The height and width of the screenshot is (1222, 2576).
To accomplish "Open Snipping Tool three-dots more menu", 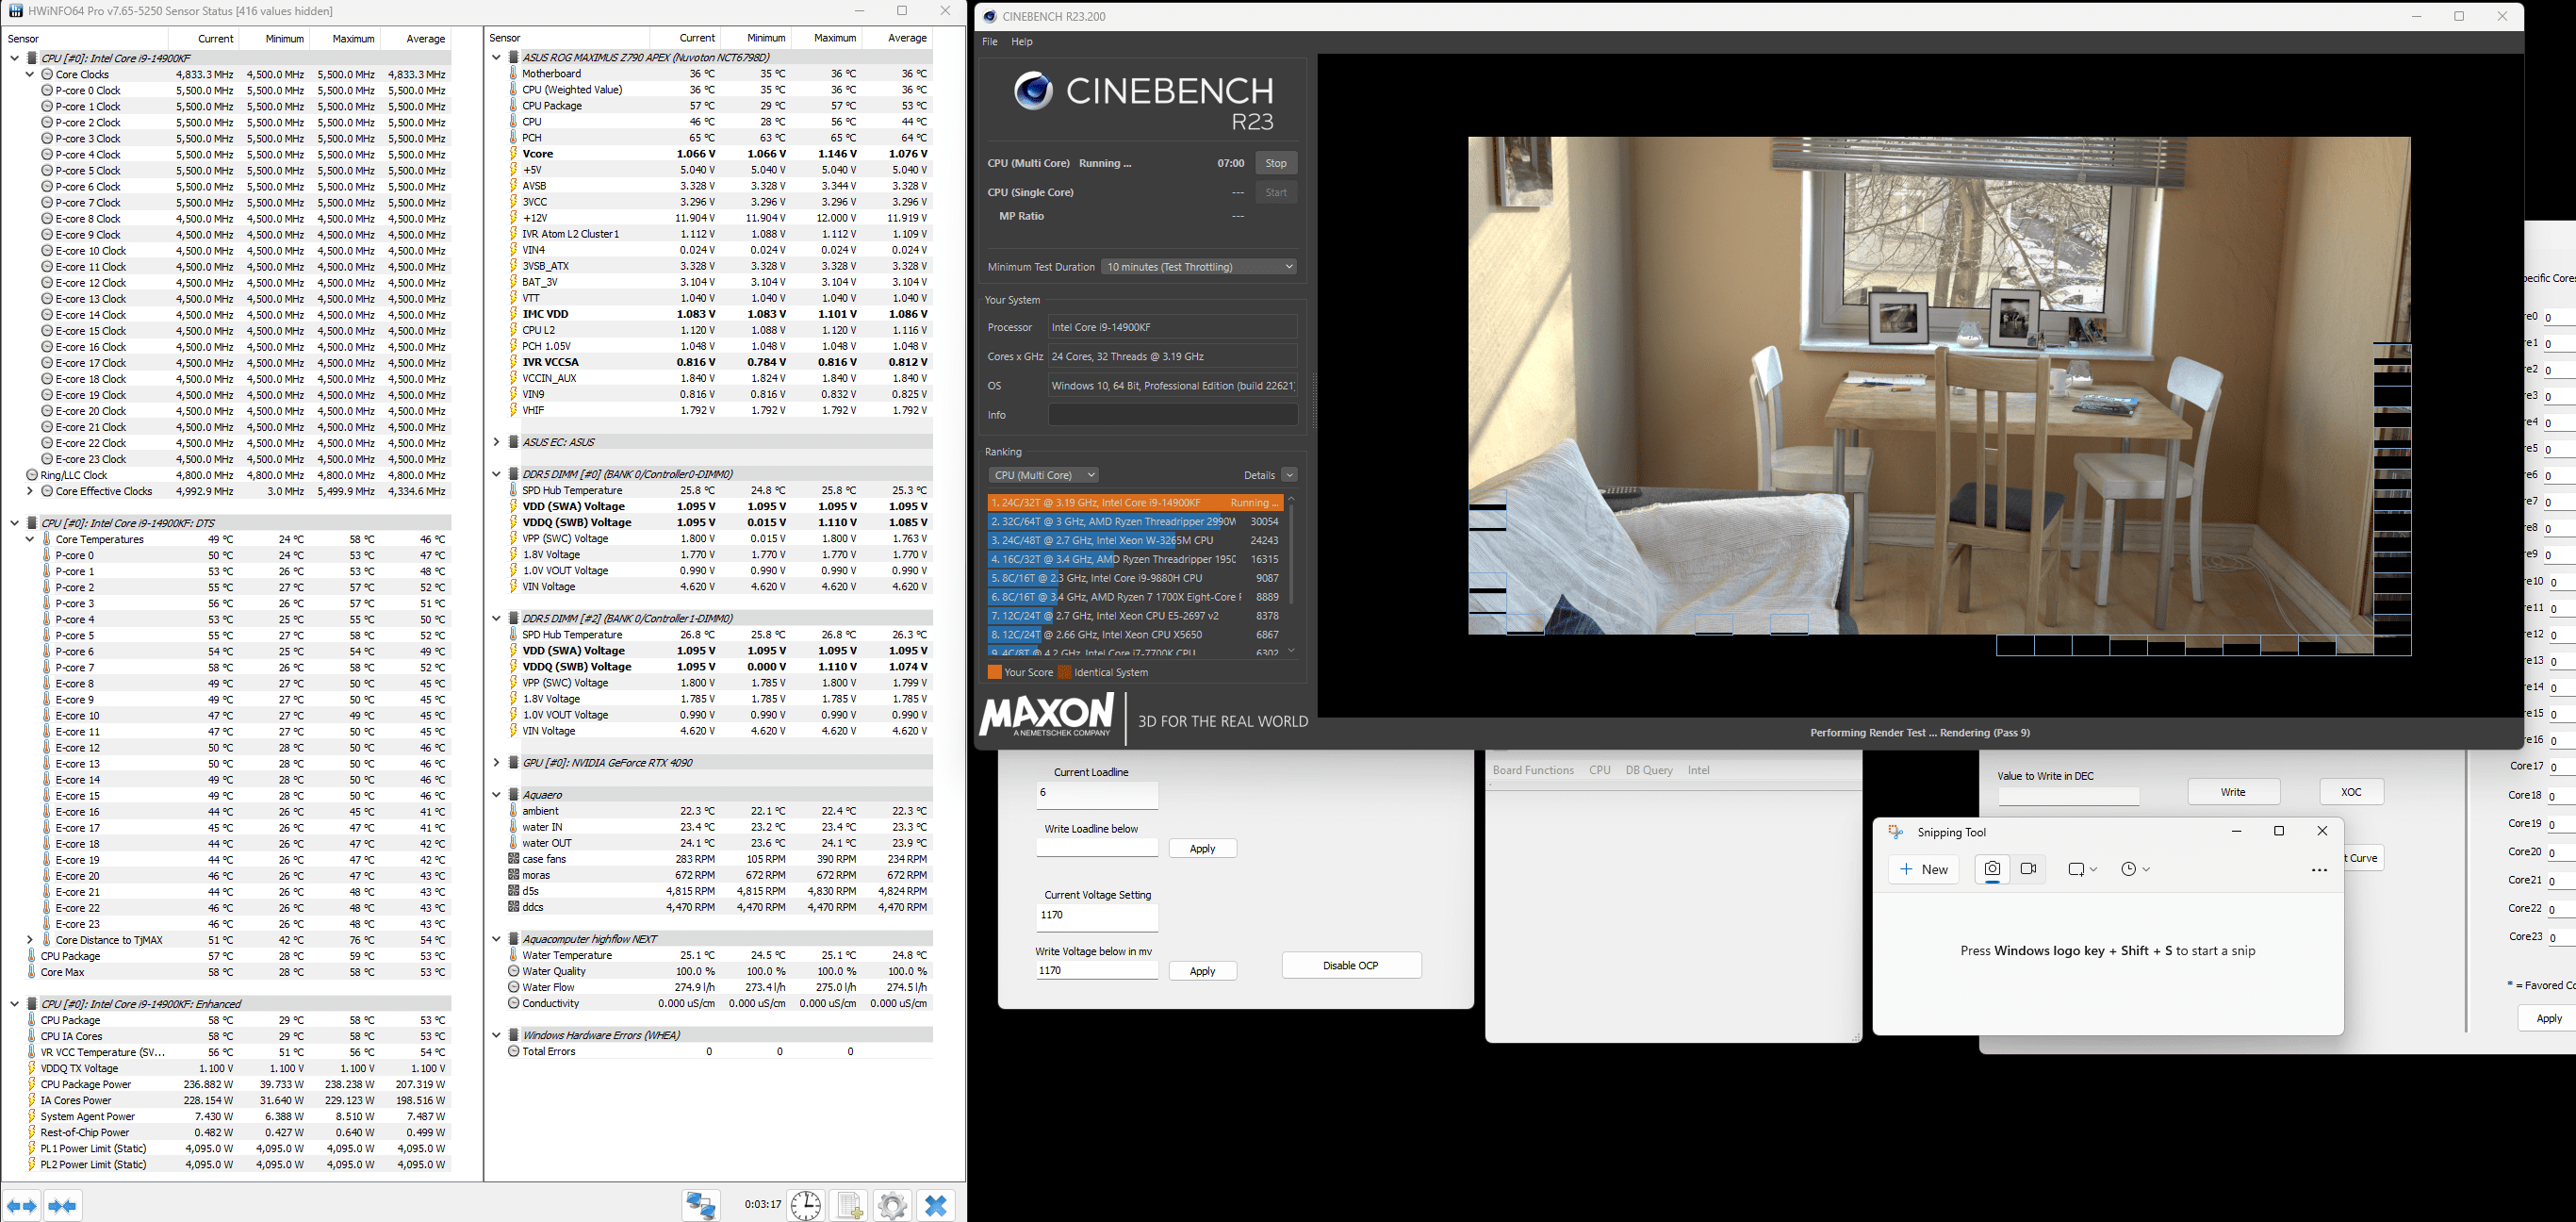I will (x=2319, y=870).
